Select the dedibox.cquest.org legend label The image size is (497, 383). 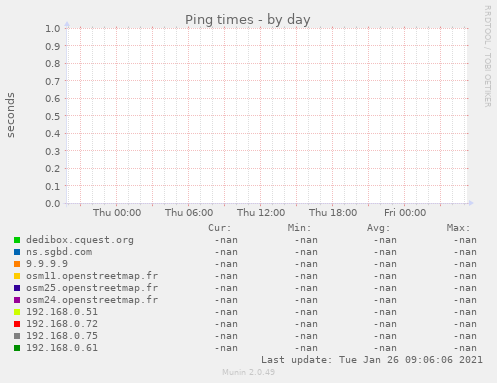(x=80, y=240)
